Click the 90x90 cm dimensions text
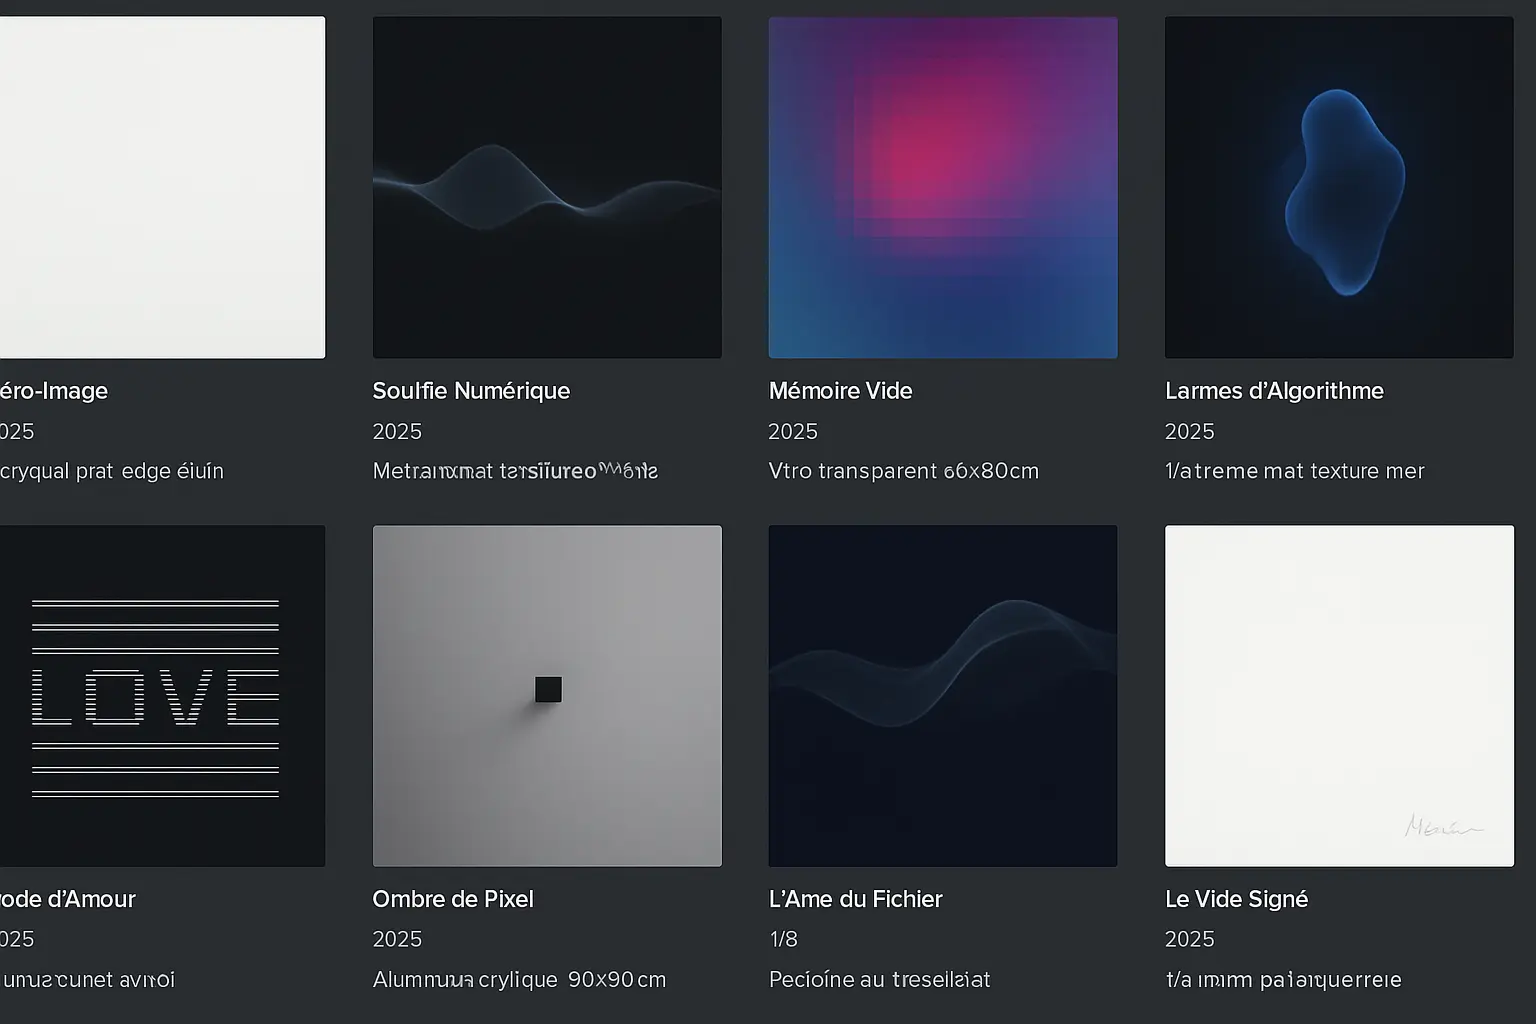Screen dimensions: 1536x1024 pyautogui.click(x=617, y=980)
